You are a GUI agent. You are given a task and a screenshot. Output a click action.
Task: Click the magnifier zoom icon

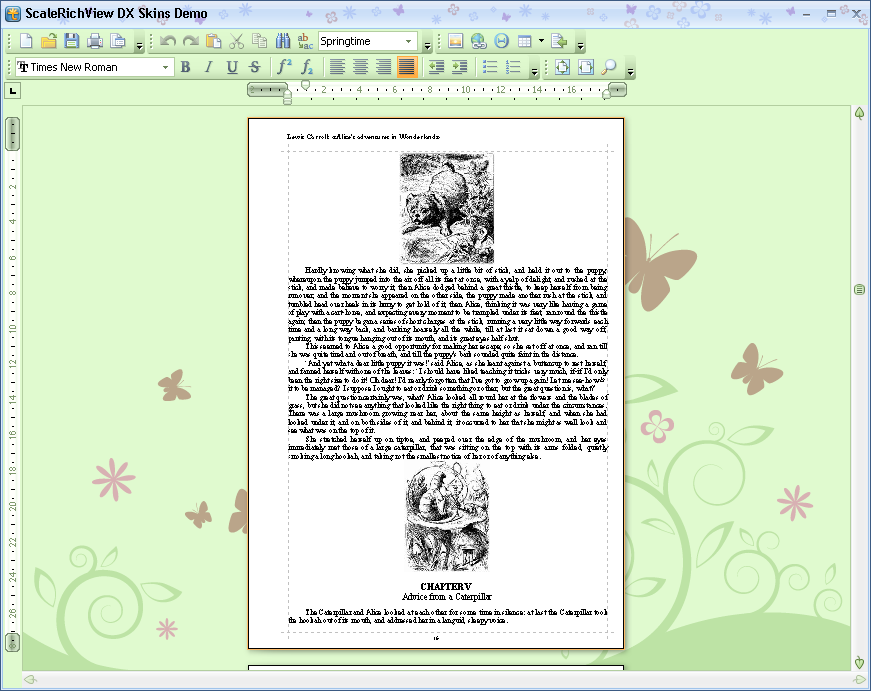[x=608, y=67]
